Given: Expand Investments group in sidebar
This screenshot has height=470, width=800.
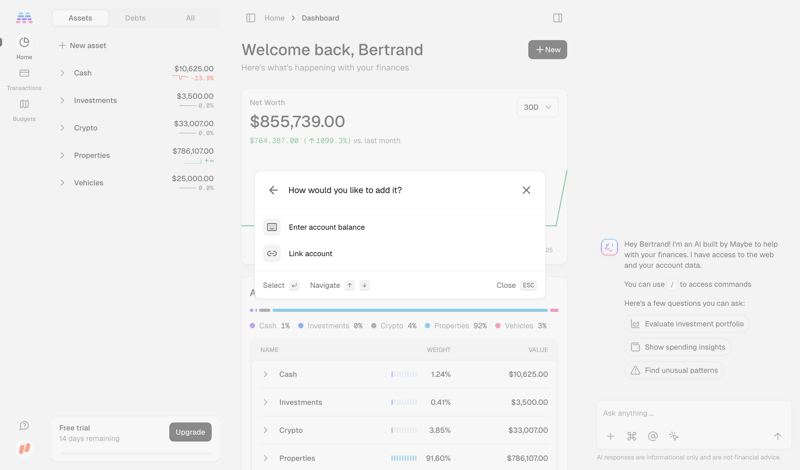Looking at the screenshot, I should coord(62,101).
